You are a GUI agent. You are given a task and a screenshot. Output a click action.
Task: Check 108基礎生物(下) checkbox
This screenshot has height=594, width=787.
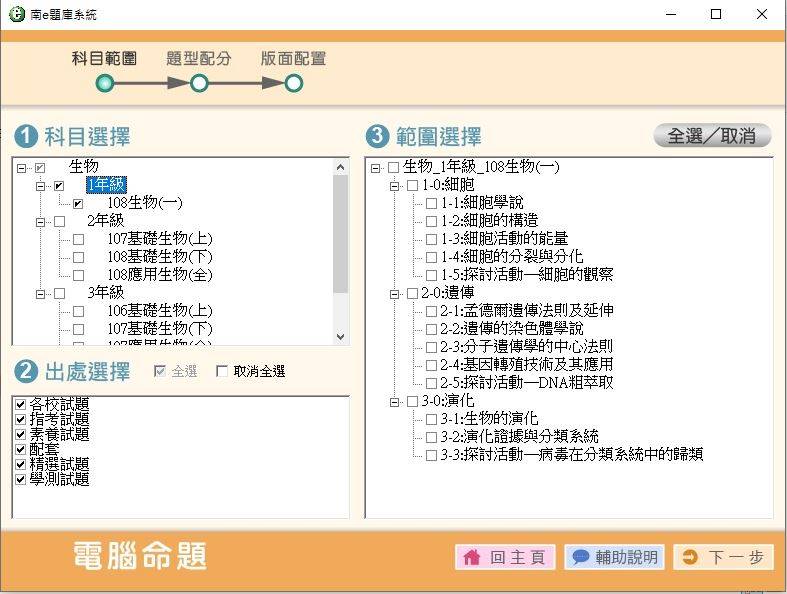(x=78, y=258)
